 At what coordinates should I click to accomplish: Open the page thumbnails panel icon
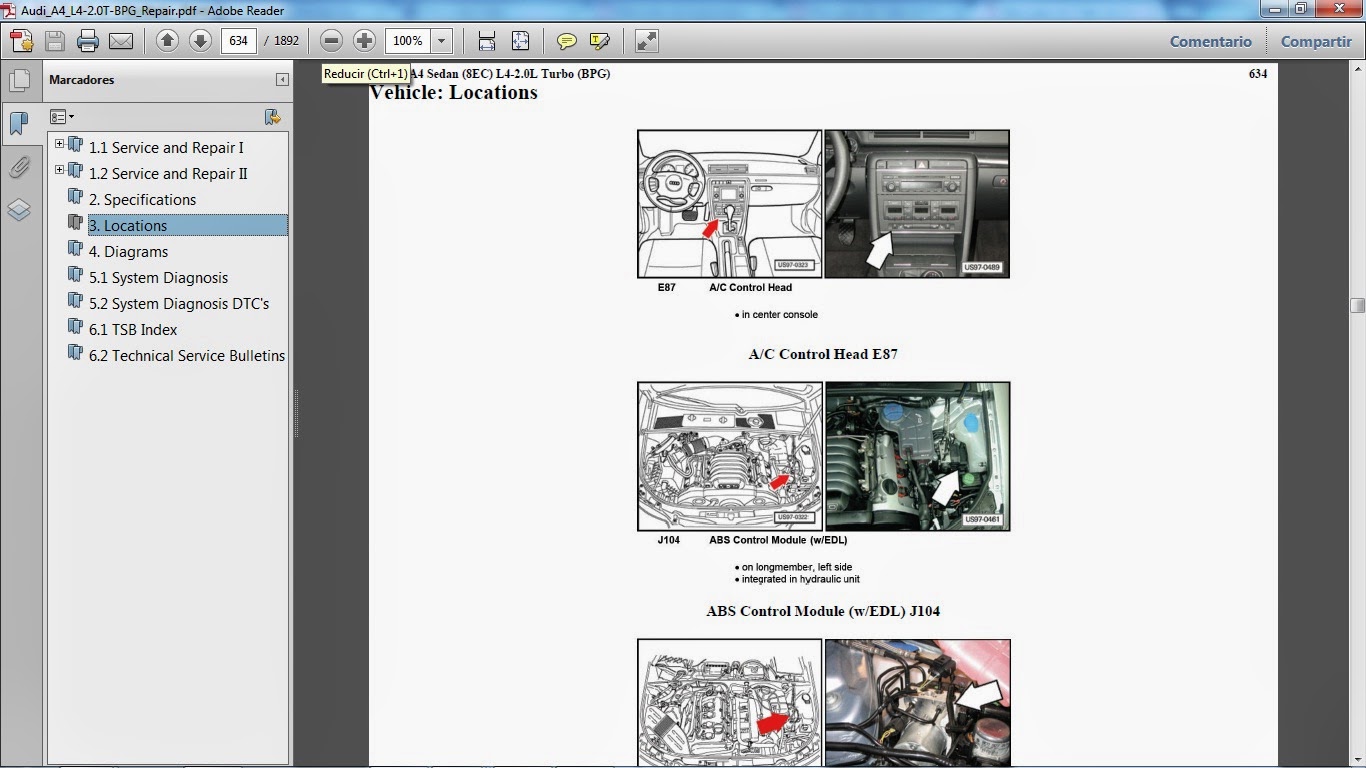(19, 81)
